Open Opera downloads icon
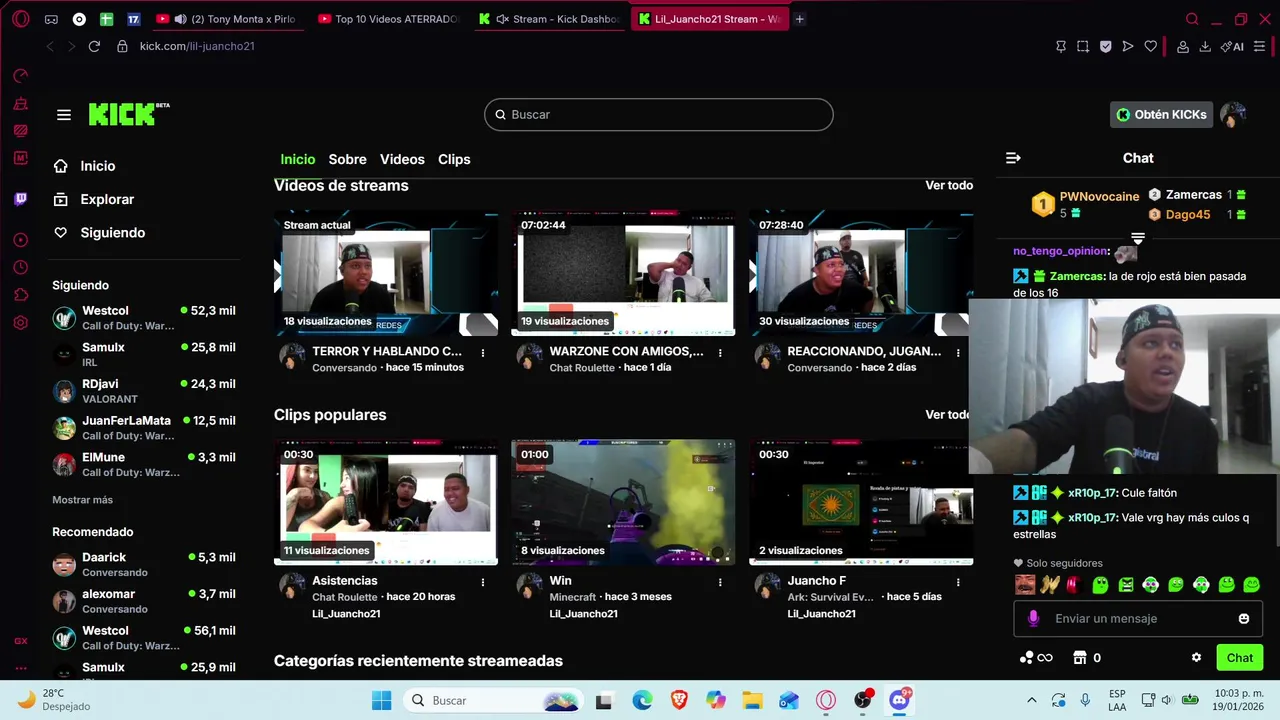Screen dimensions: 1280x720 1205,46
